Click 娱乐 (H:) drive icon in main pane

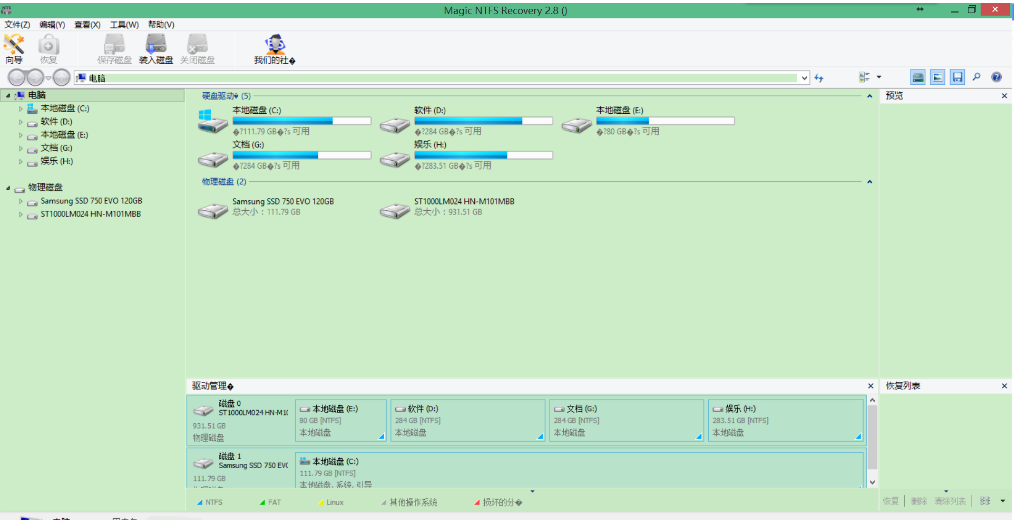click(395, 158)
